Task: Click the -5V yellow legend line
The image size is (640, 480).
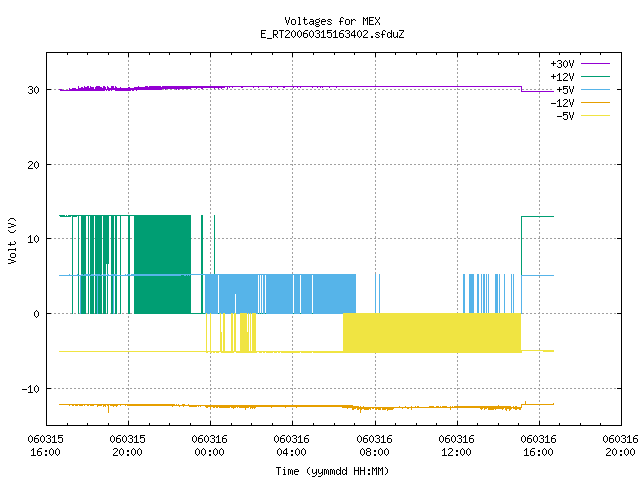Action: point(595,116)
